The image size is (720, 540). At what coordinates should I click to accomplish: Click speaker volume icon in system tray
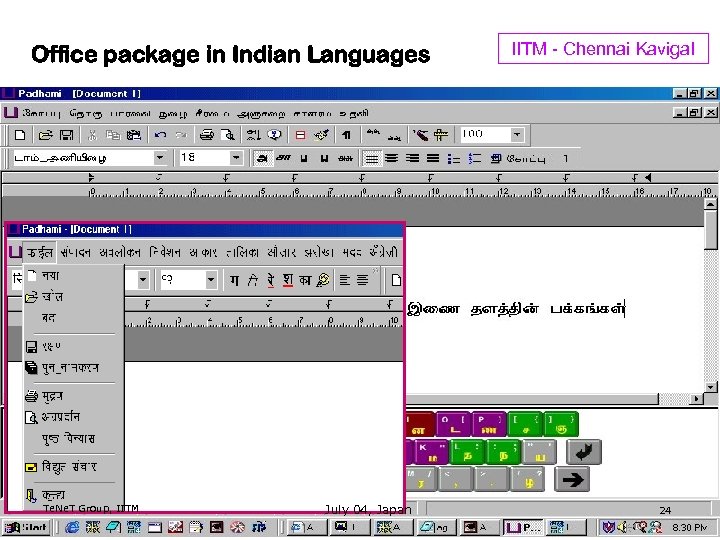click(x=621, y=527)
